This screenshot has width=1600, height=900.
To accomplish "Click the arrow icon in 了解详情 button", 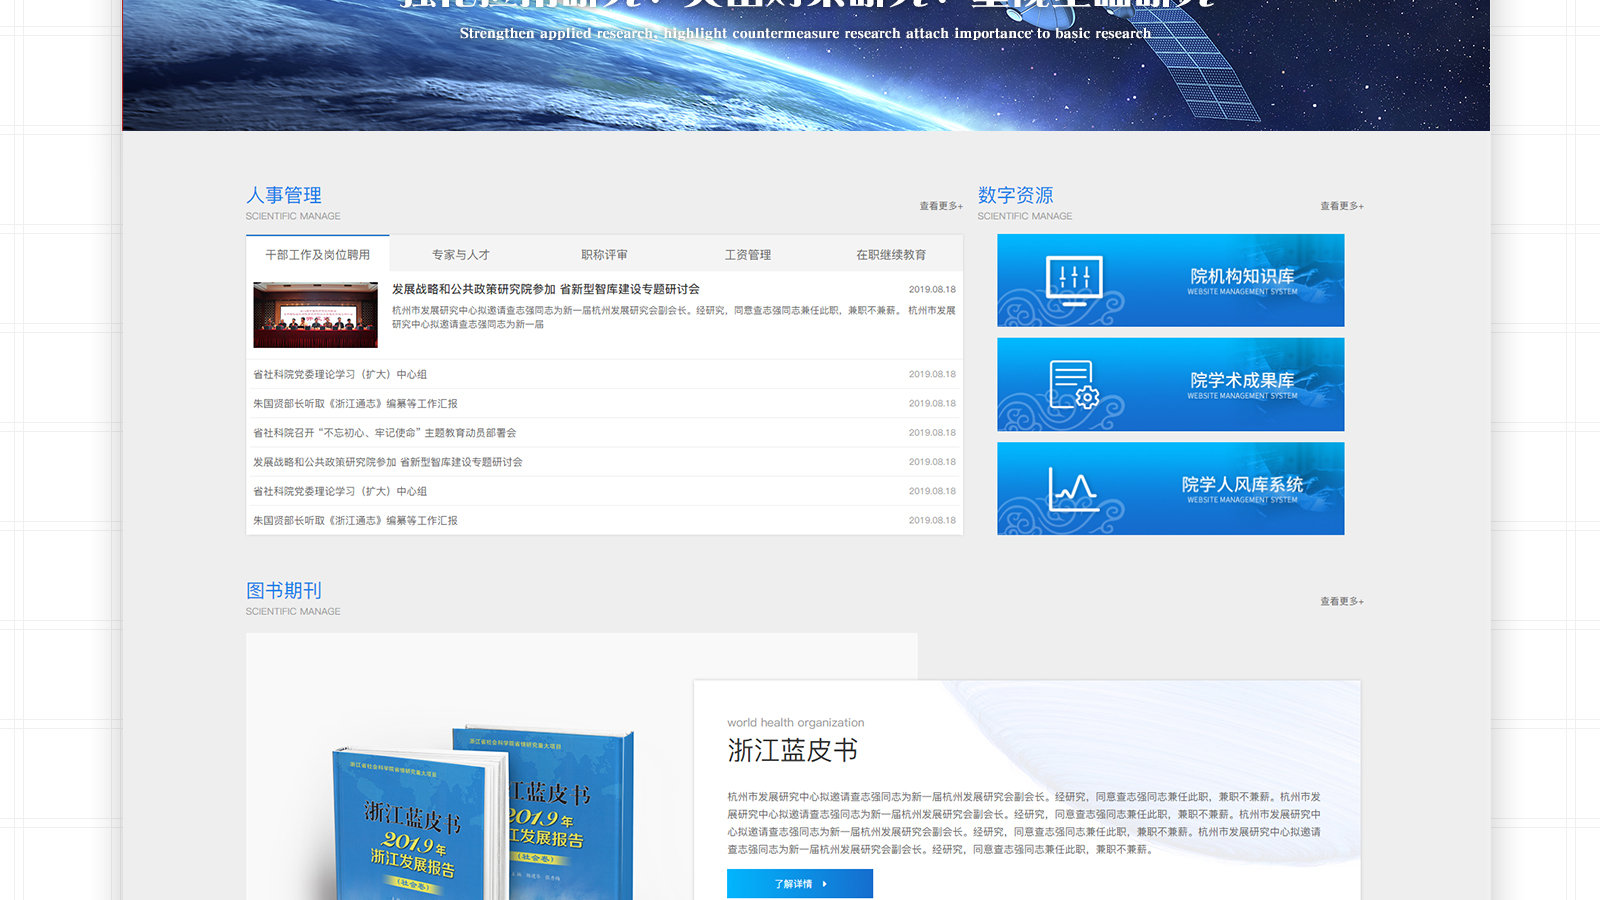I will pyautogui.click(x=824, y=884).
